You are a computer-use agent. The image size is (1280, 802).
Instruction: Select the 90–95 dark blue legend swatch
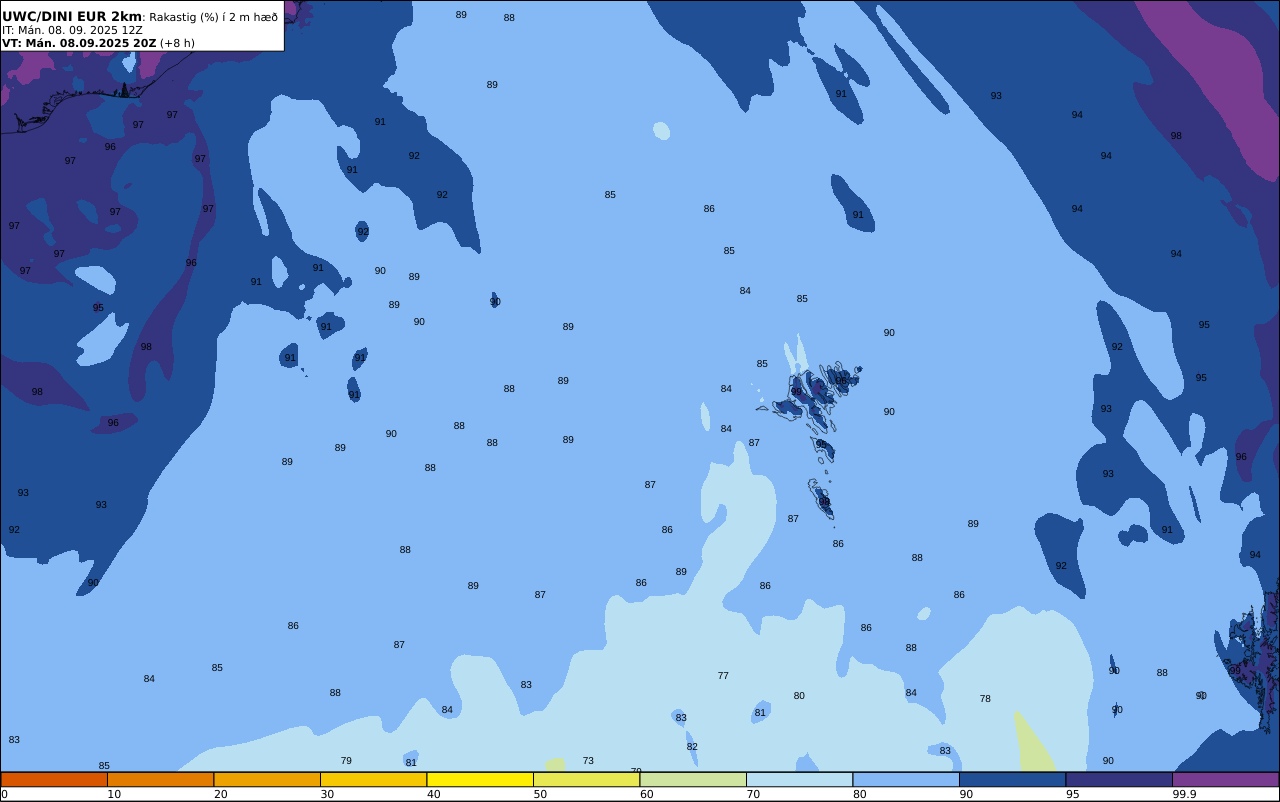[x=1012, y=779]
